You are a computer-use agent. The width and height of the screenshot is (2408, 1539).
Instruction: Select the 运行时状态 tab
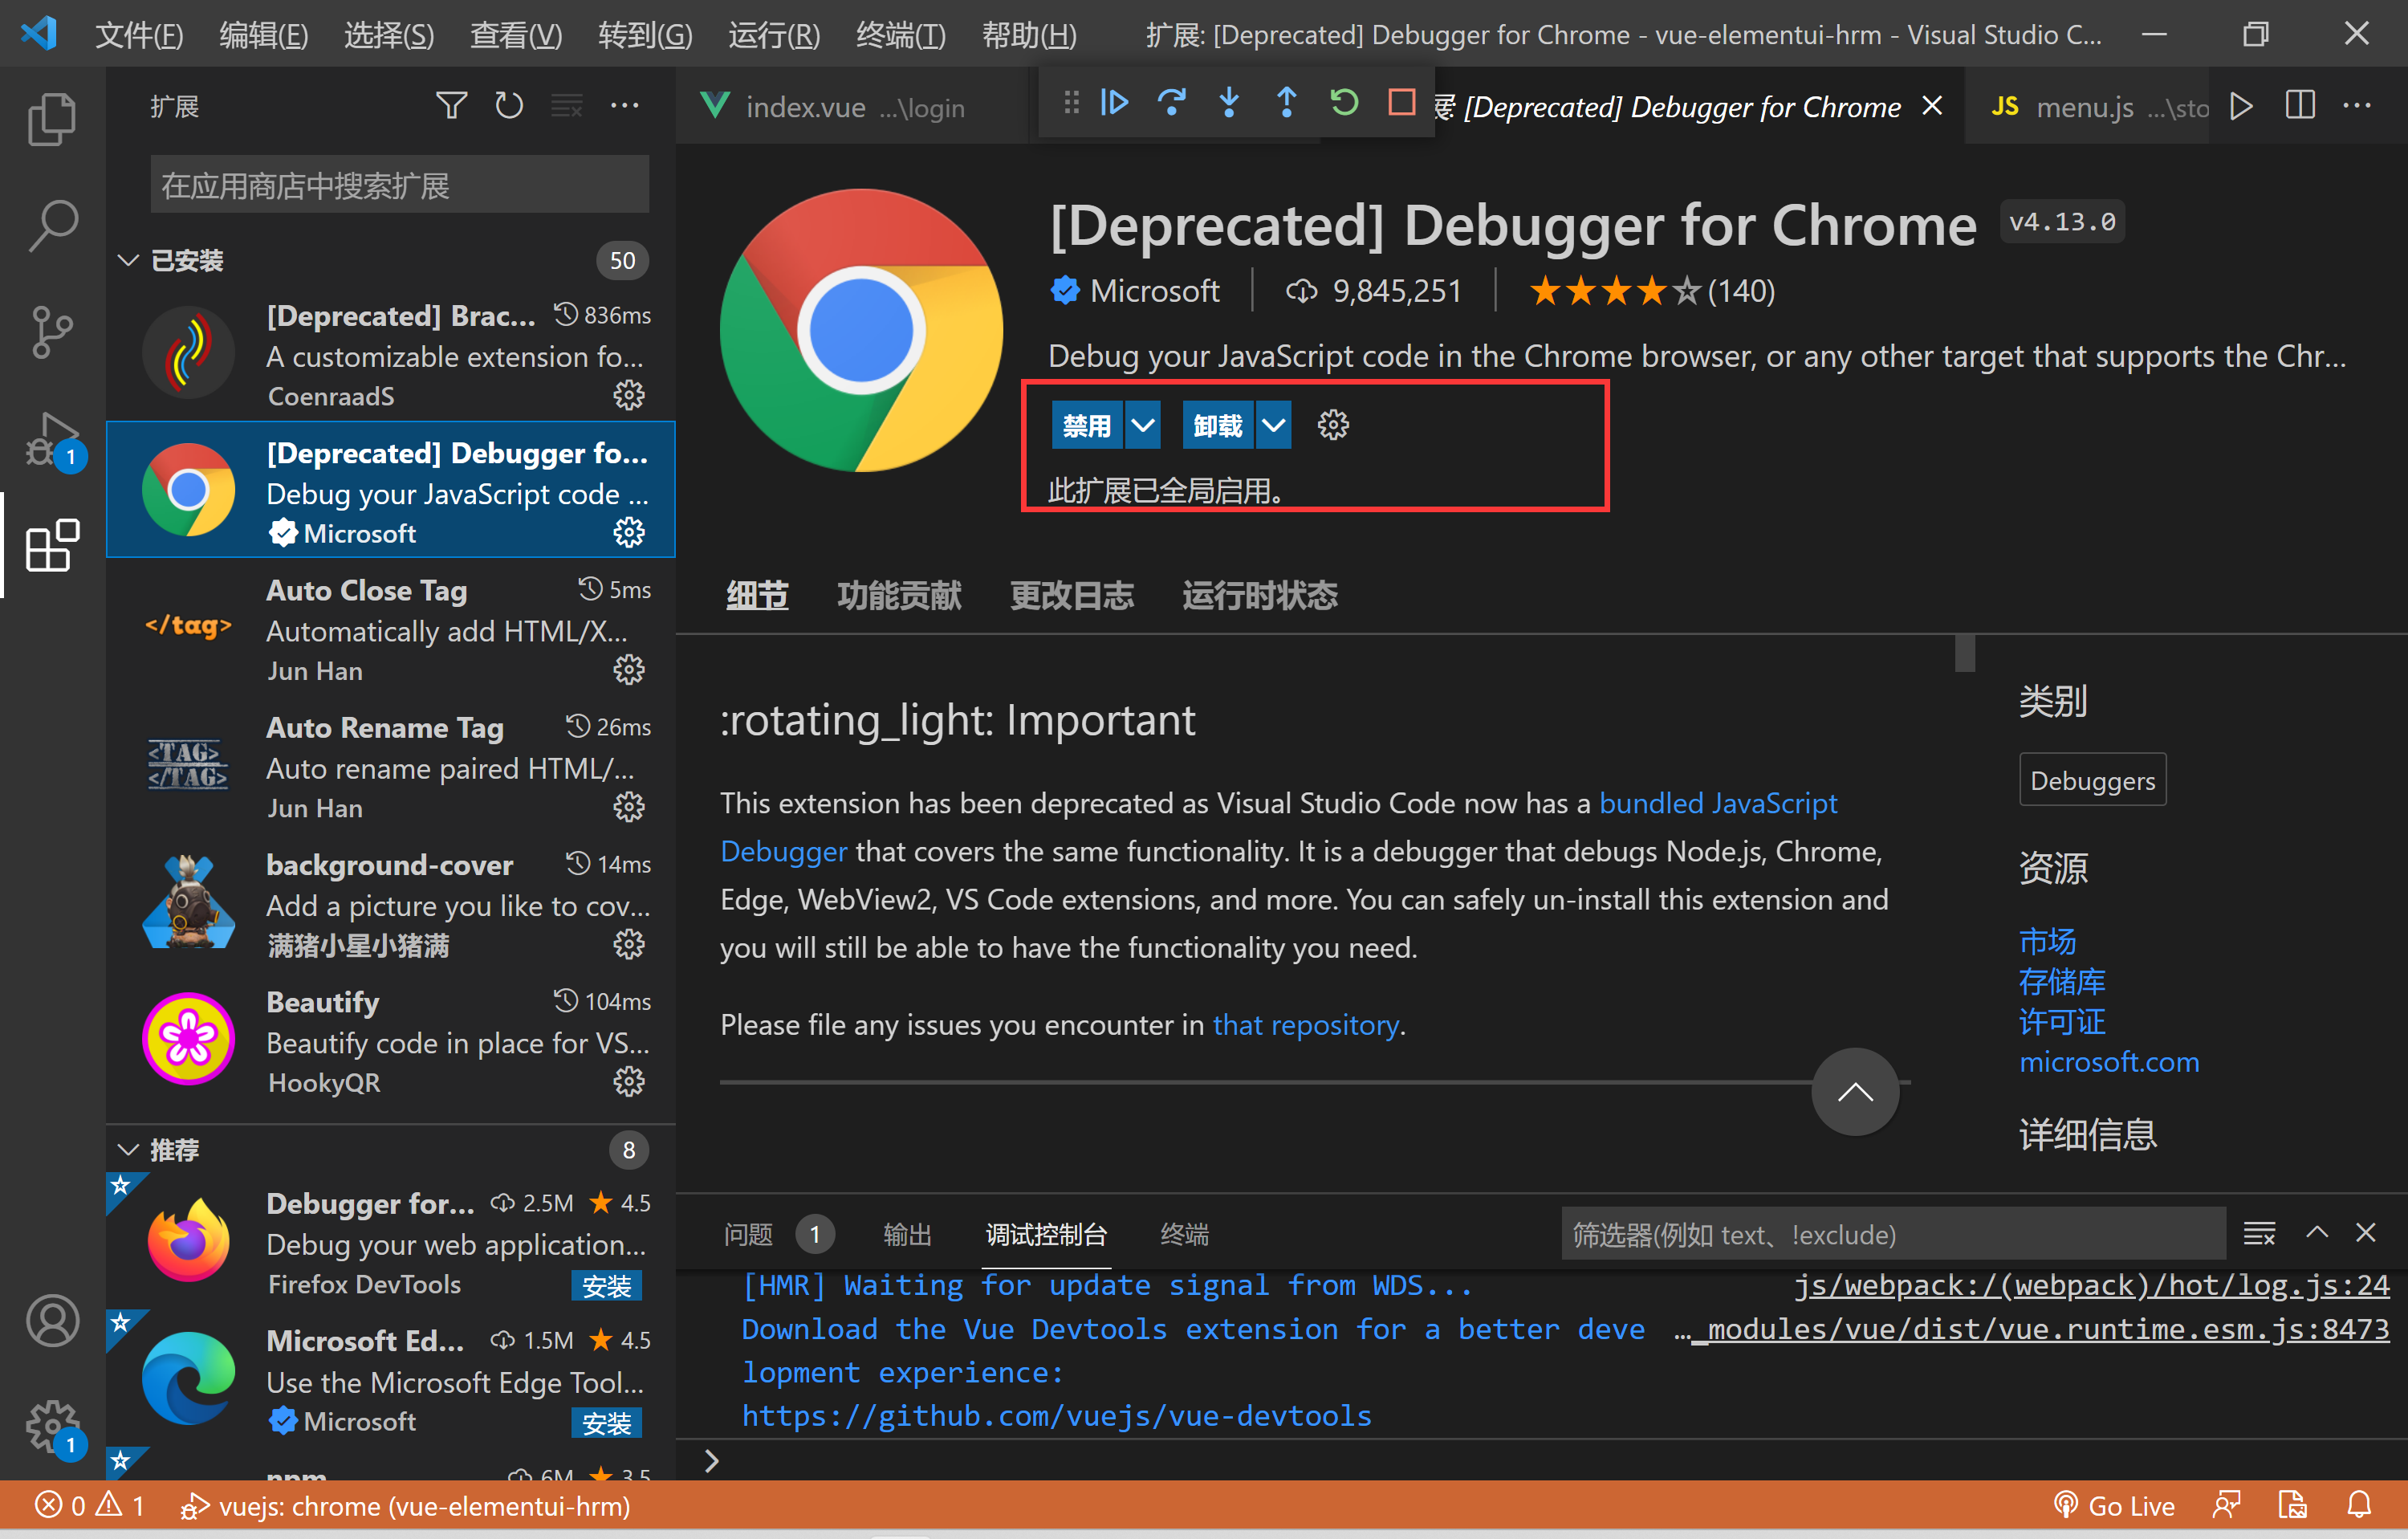(1259, 595)
